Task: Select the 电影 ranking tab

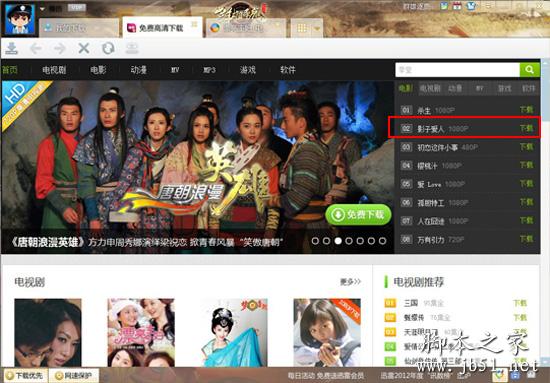Action: (x=406, y=88)
